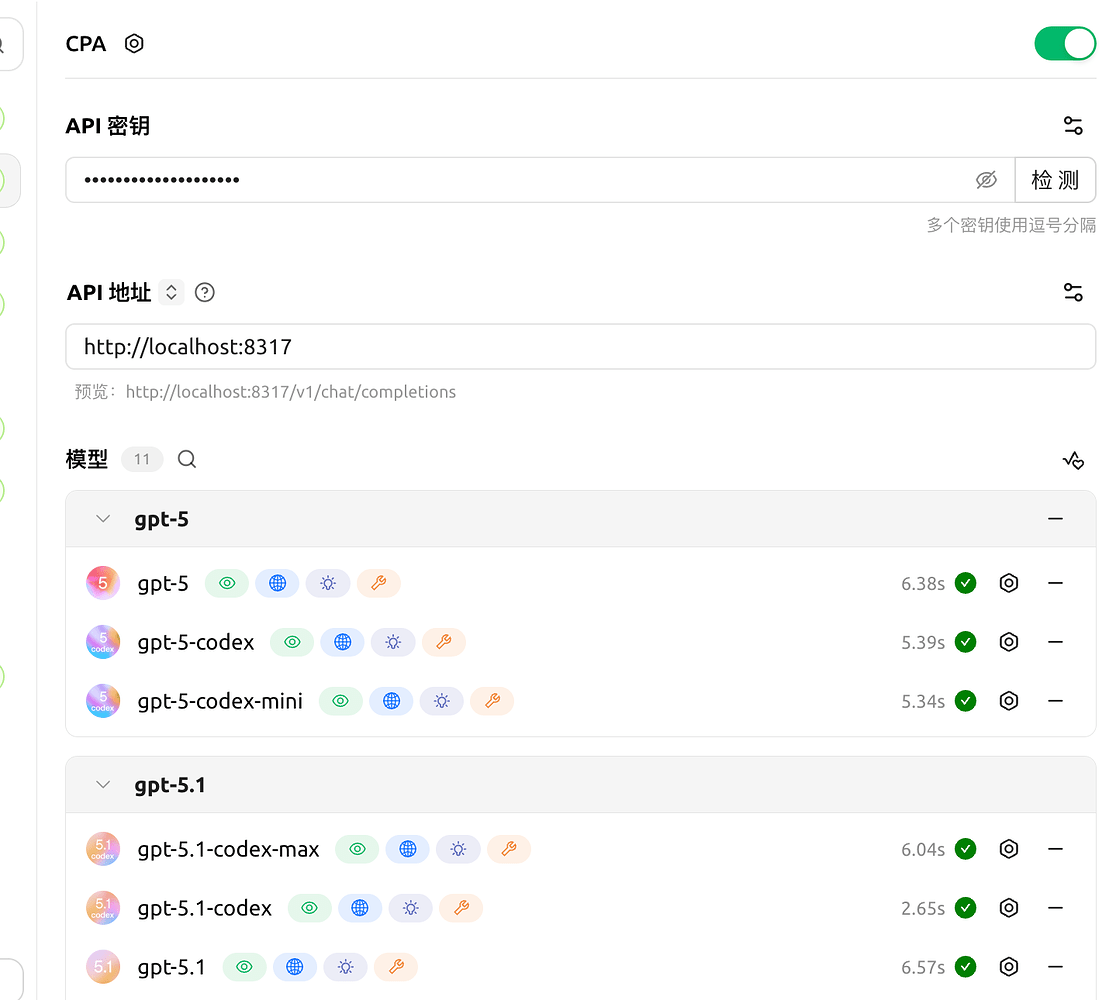Open settings for gpt-5-codex
Viewport: 1108px width, 1000px height.
pos(1008,642)
